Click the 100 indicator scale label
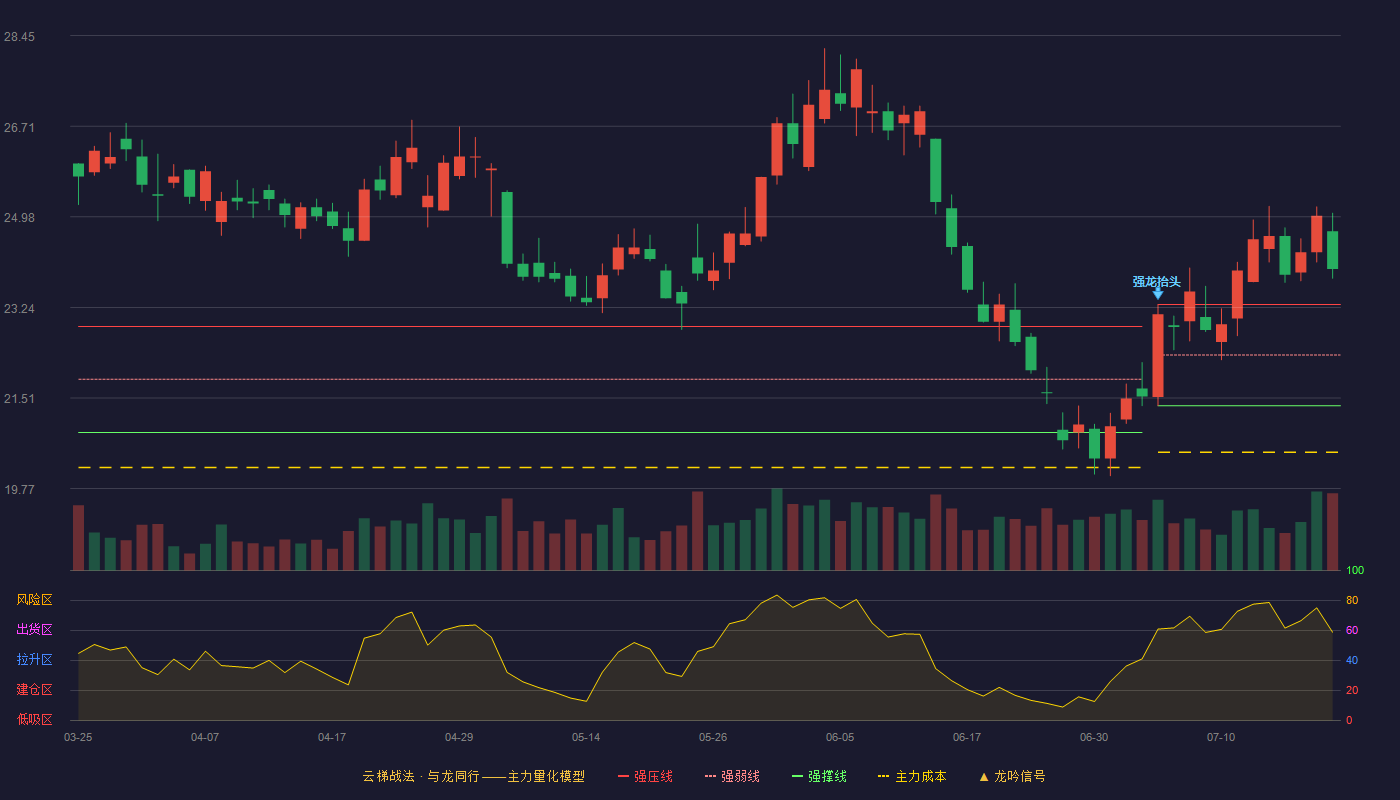The width and height of the screenshot is (1400, 800). click(1355, 571)
